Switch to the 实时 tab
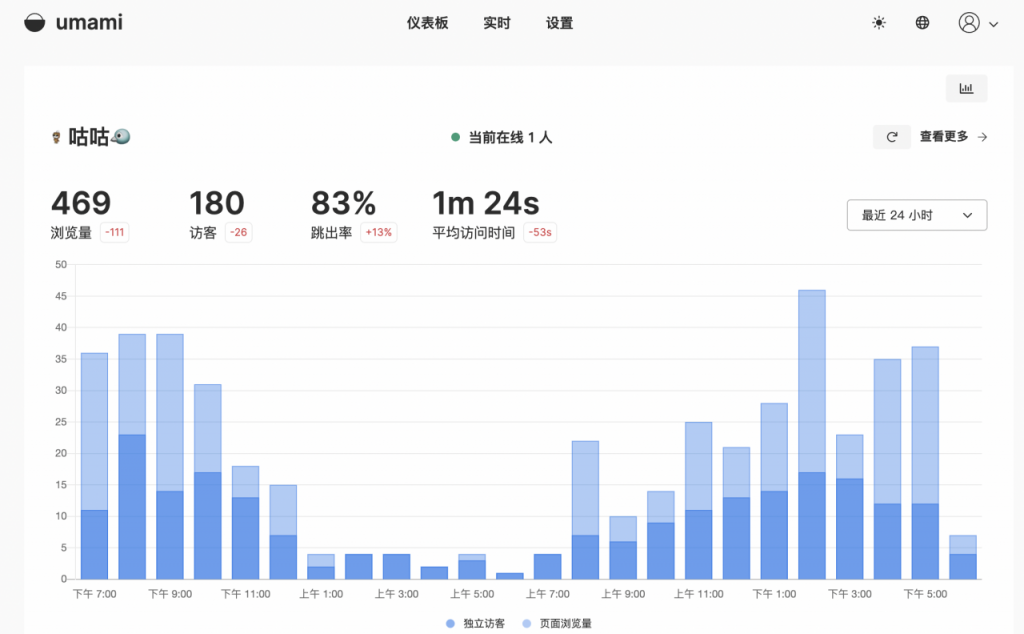This screenshot has width=1024, height=634. [497, 23]
